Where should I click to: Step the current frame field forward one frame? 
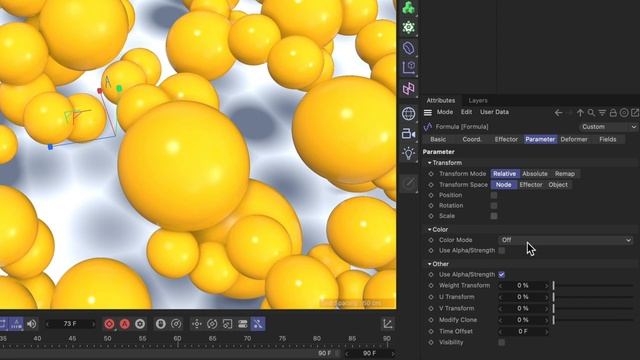(93, 324)
